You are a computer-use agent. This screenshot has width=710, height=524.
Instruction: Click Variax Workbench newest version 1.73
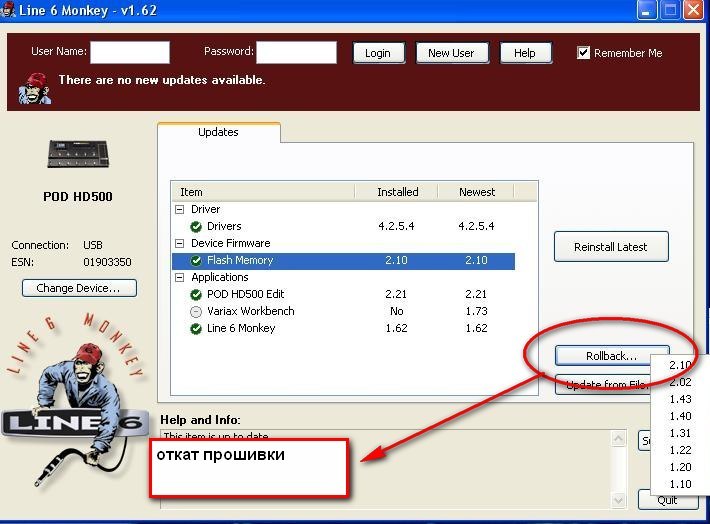[476, 312]
